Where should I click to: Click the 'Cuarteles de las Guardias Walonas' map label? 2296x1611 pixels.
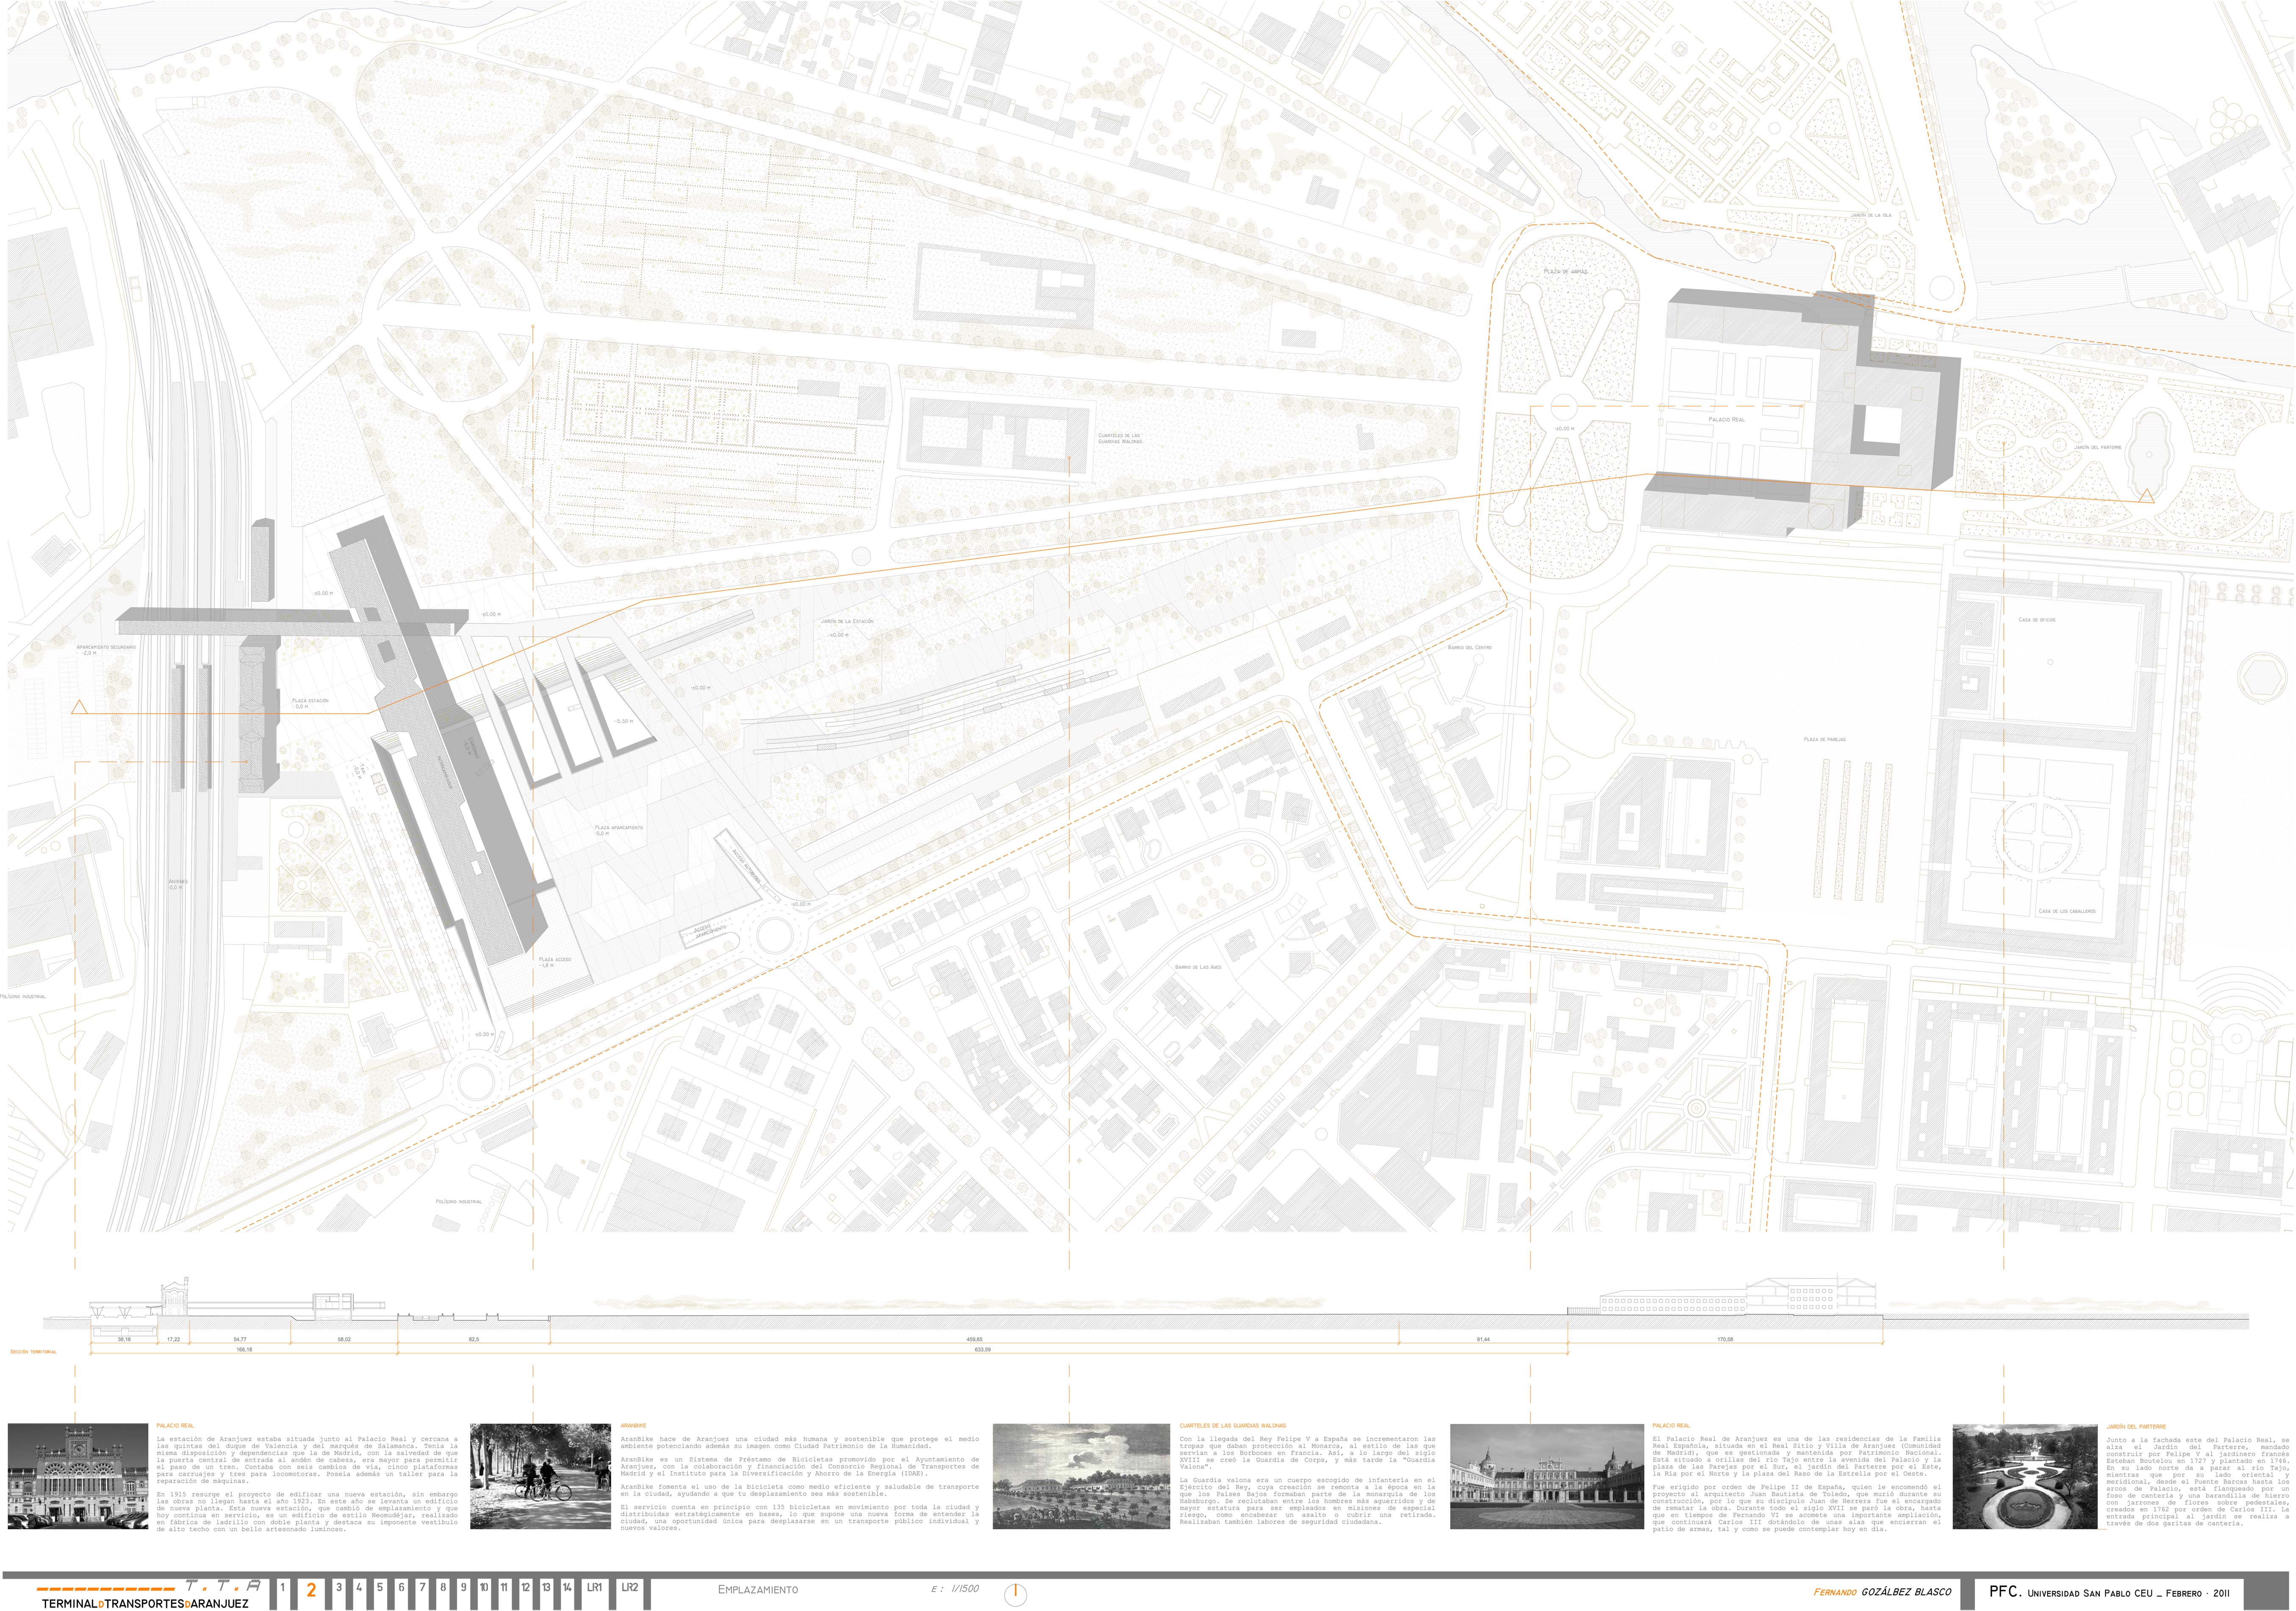point(1119,438)
